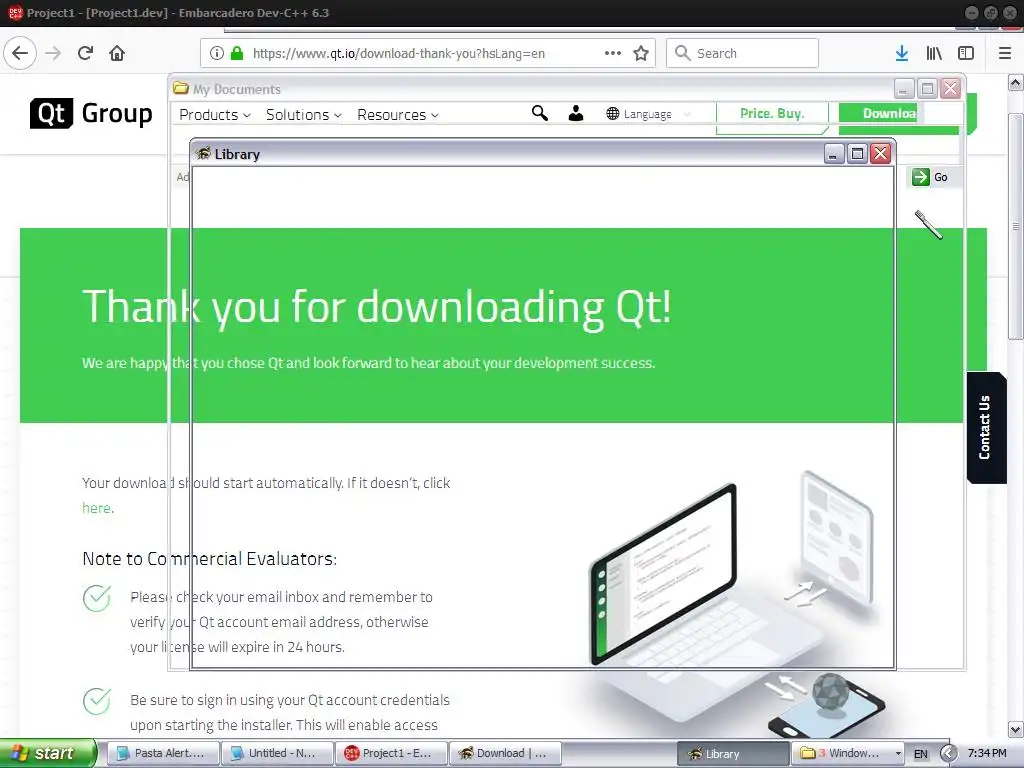Switch to Untitled - Notepad taskbar item
The height and width of the screenshot is (768, 1024).
tap(277, 753)
